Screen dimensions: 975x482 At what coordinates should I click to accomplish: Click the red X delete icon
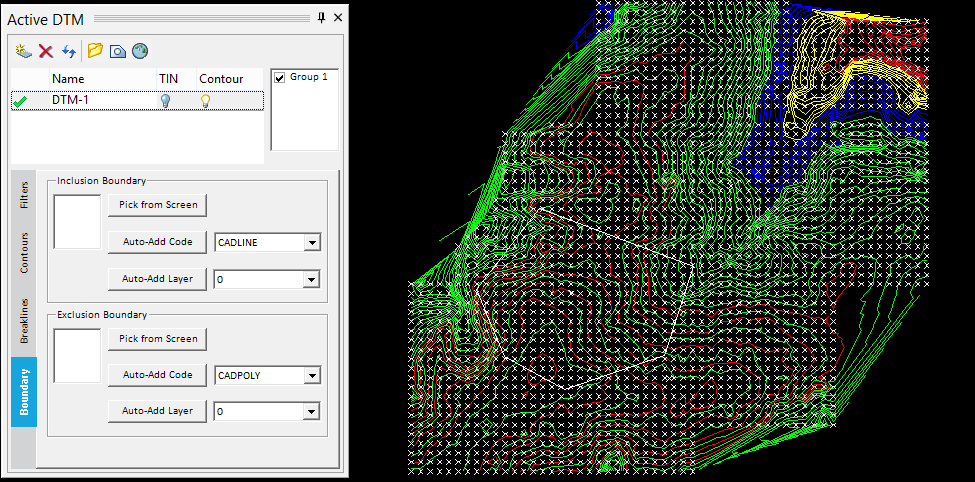point(46,51)
